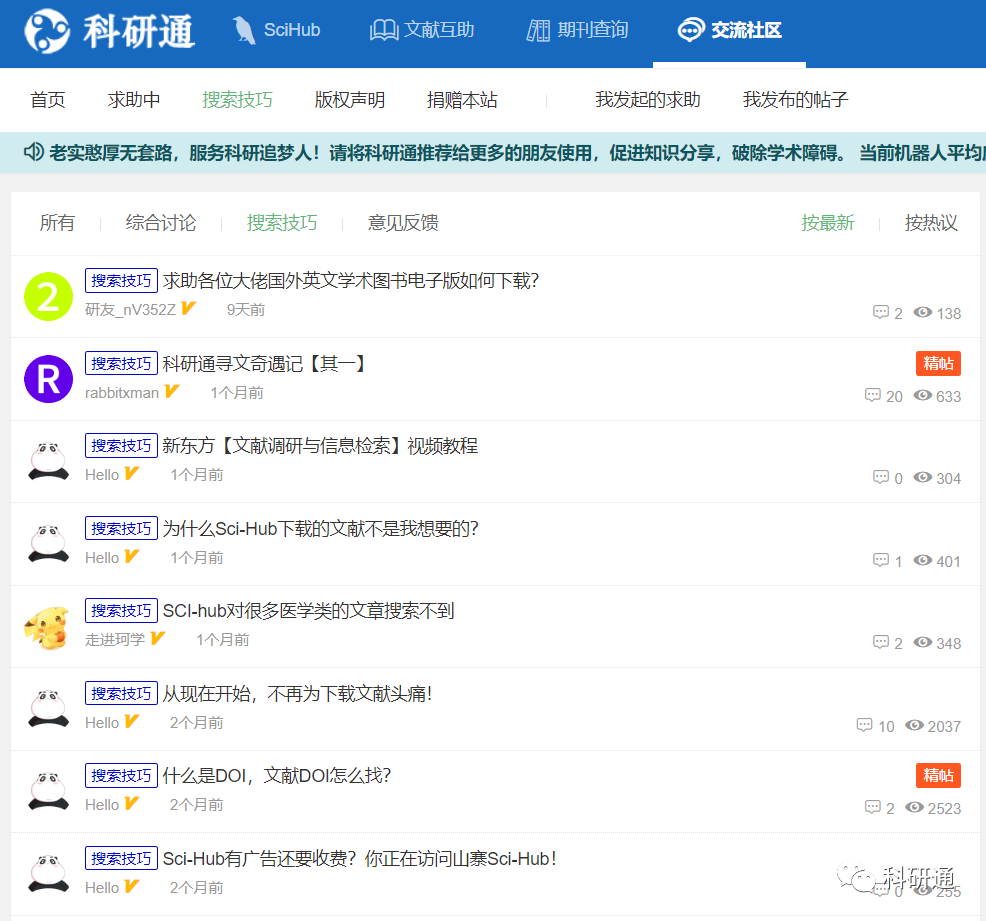Select 搜索技巧 in top sub navigation

coord(237,99)
